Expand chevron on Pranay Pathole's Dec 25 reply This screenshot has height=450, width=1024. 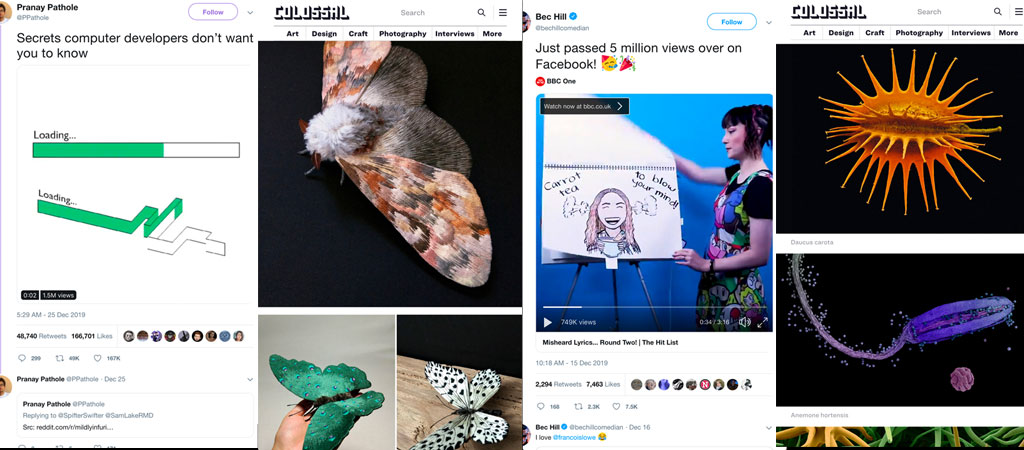[x=250, y=380]
